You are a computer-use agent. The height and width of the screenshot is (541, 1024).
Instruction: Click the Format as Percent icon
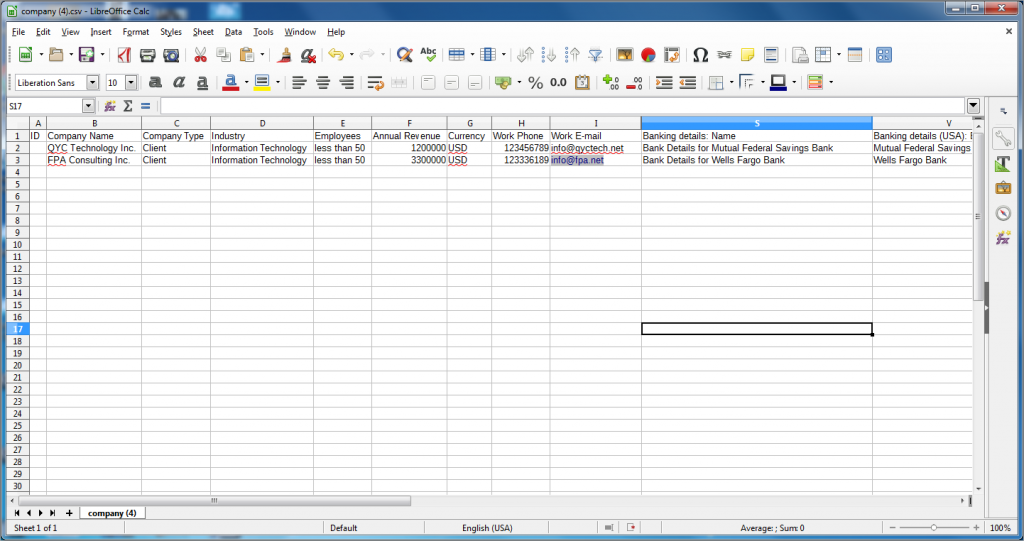(536, 82)
